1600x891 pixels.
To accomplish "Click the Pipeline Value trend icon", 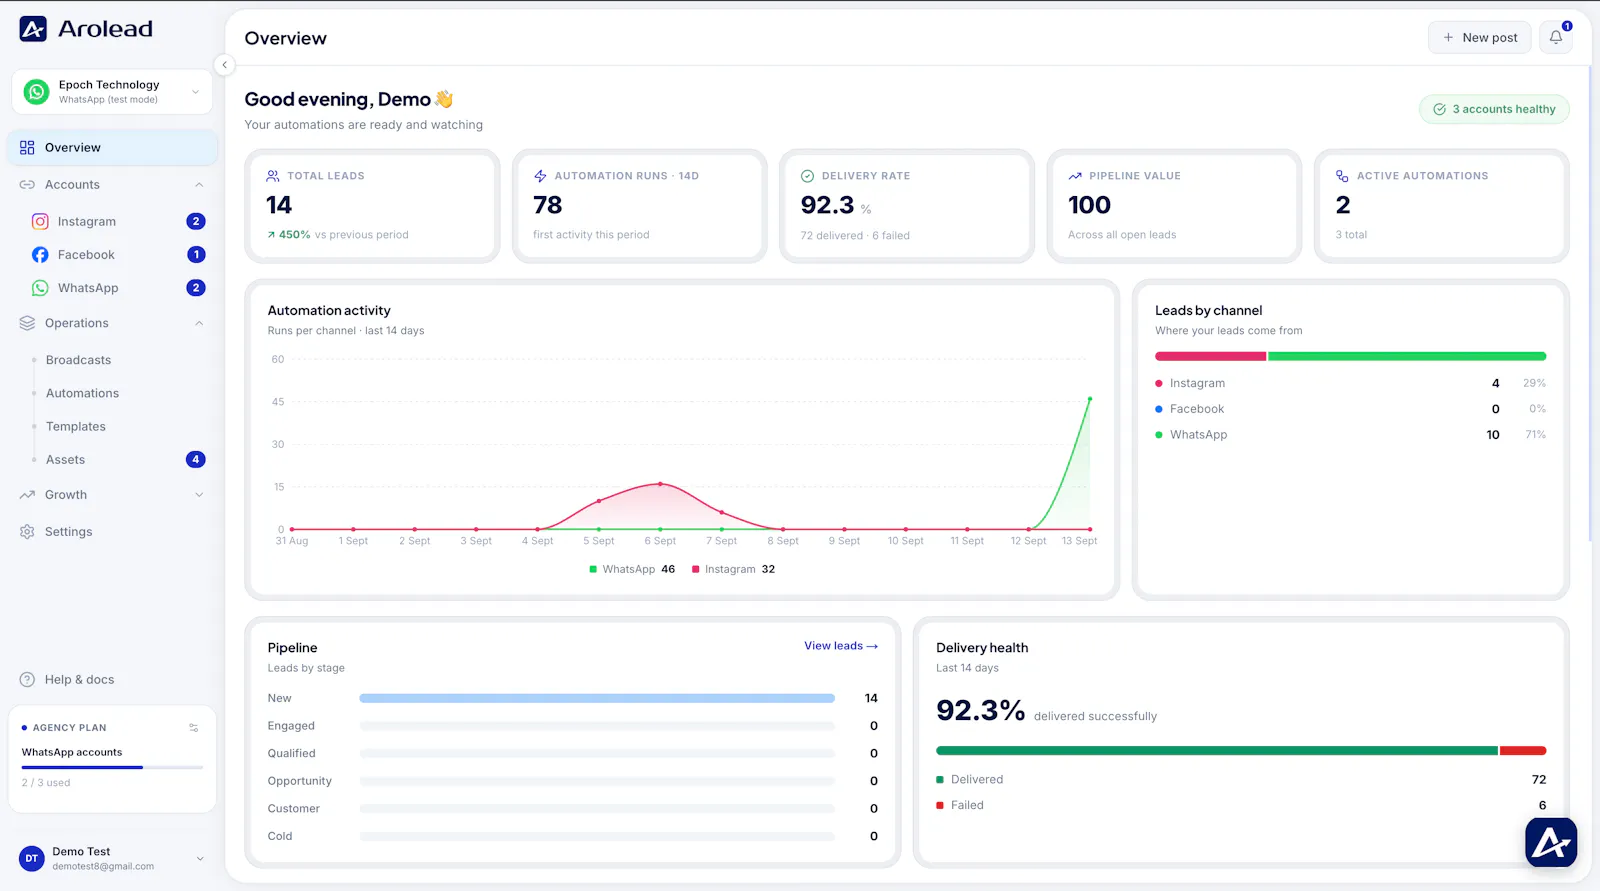I will 1075,176.
